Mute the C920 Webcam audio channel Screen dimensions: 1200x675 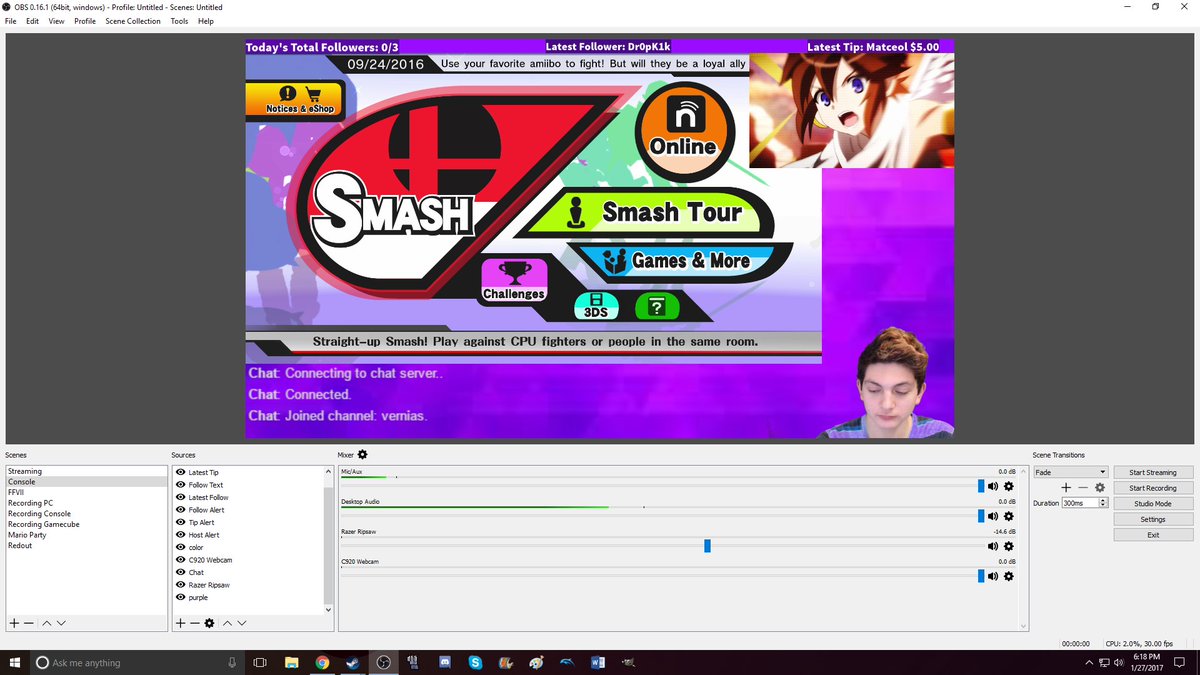pyautogui.click(x=993, y=576)
